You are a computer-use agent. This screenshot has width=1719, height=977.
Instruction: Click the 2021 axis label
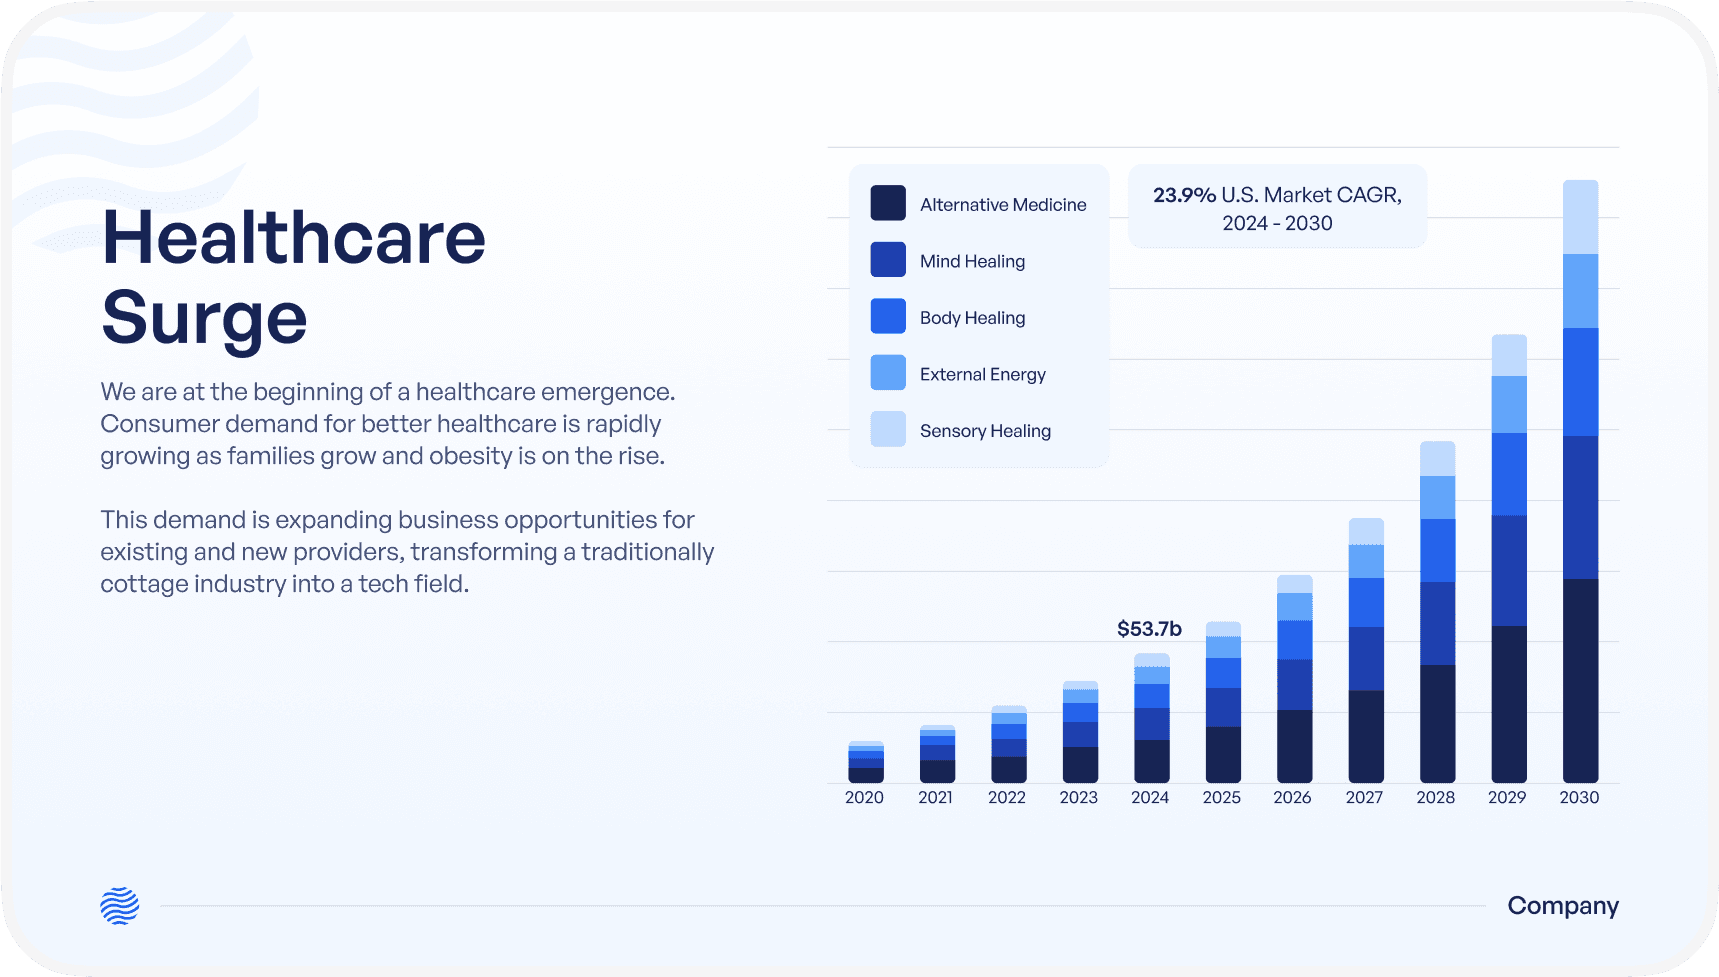(935, 797)
